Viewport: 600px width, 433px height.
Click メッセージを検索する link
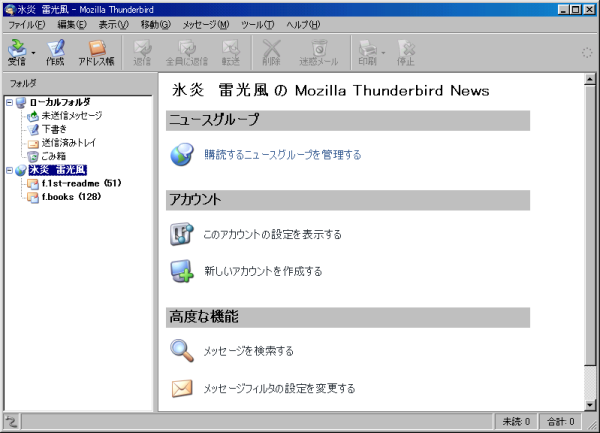248,351
